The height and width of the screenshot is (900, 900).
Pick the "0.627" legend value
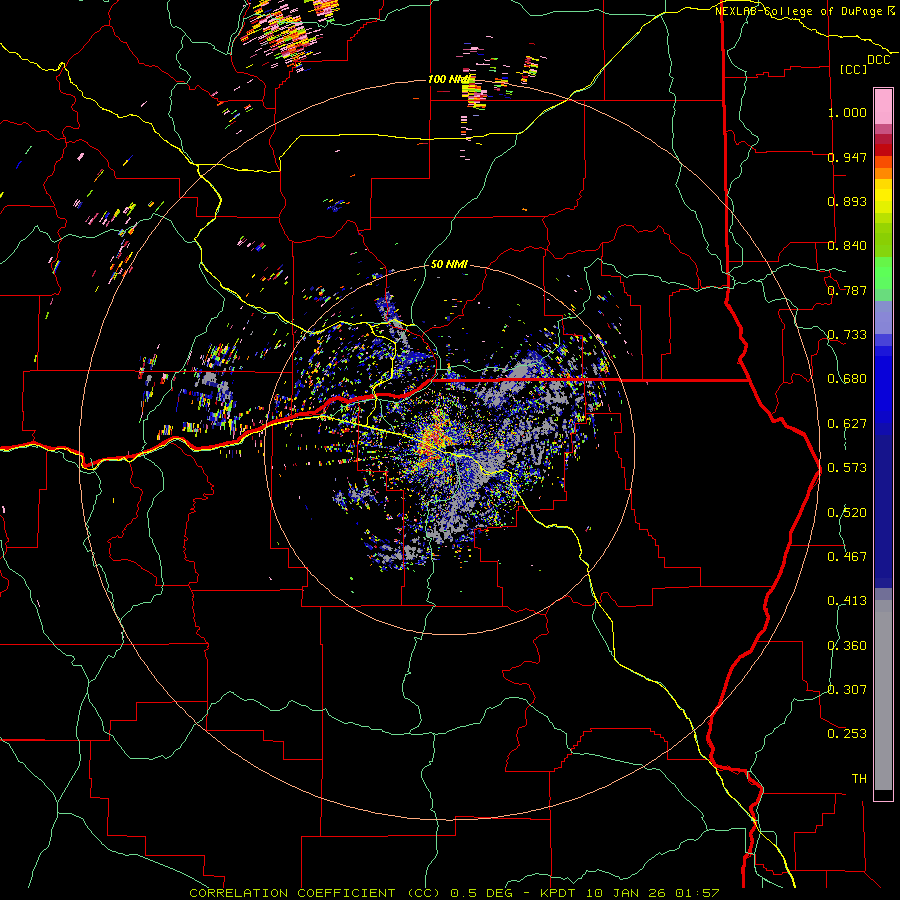pos(847,424)
